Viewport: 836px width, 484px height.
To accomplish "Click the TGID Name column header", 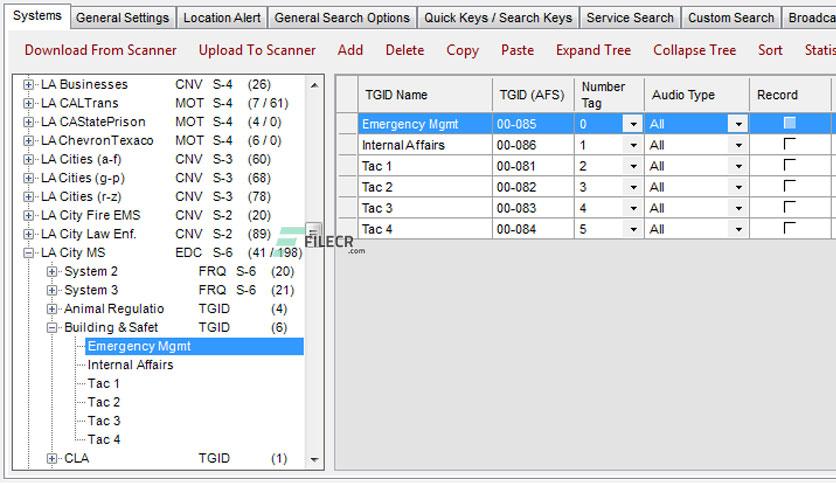I will click(425, 95).
